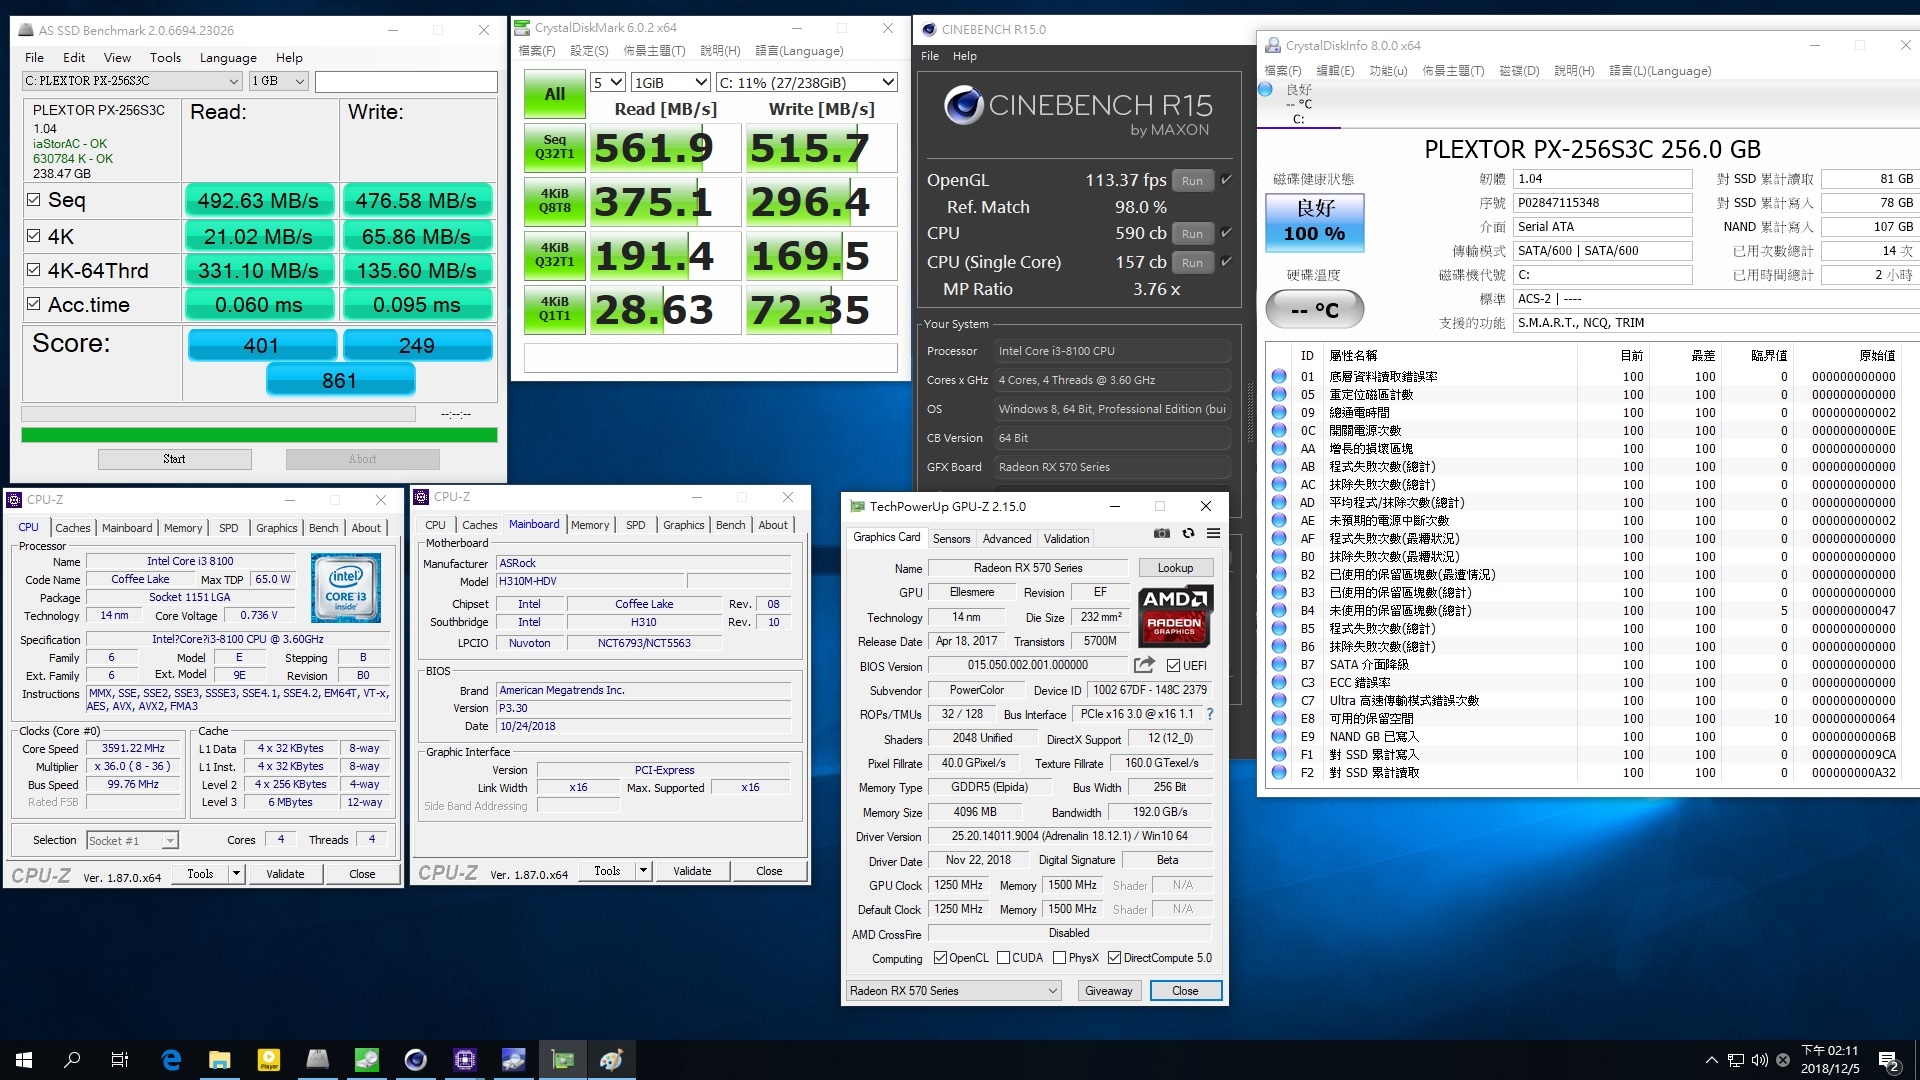Open the CrystalDiskMark 1GiB size dropdown
The height and width of the screenshot is (1080, 1920).
tap(671, 82)
